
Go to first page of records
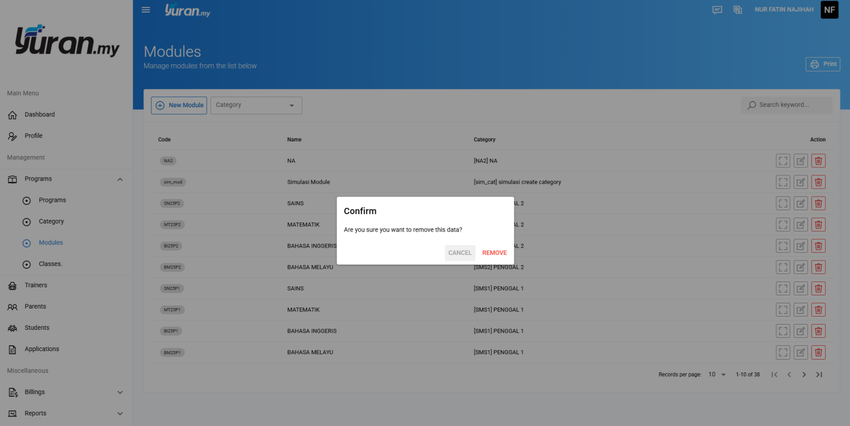774,375
